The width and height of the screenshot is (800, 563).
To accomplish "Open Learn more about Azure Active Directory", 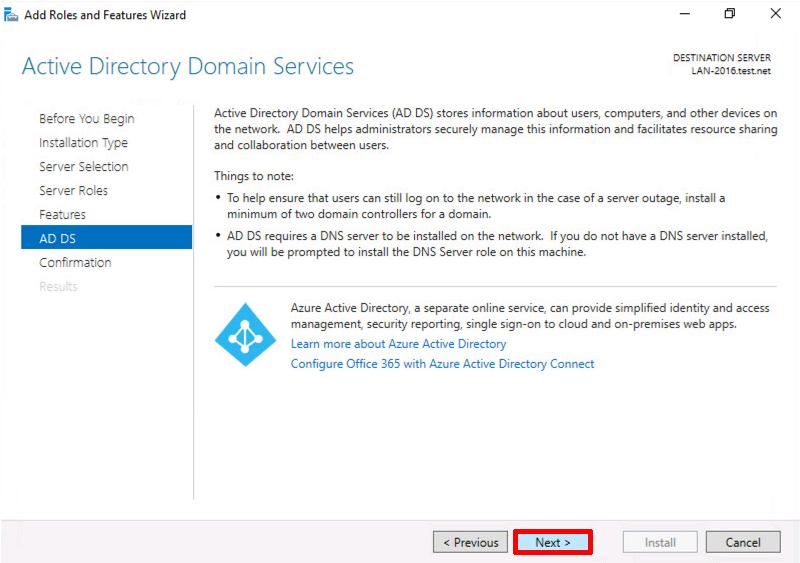I will 398,344.
